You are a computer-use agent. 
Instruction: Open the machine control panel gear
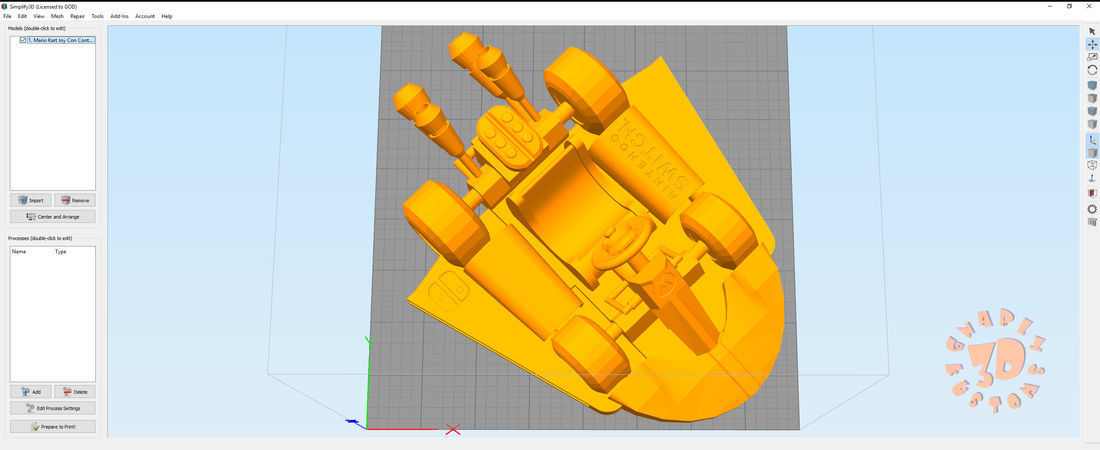1092,209
